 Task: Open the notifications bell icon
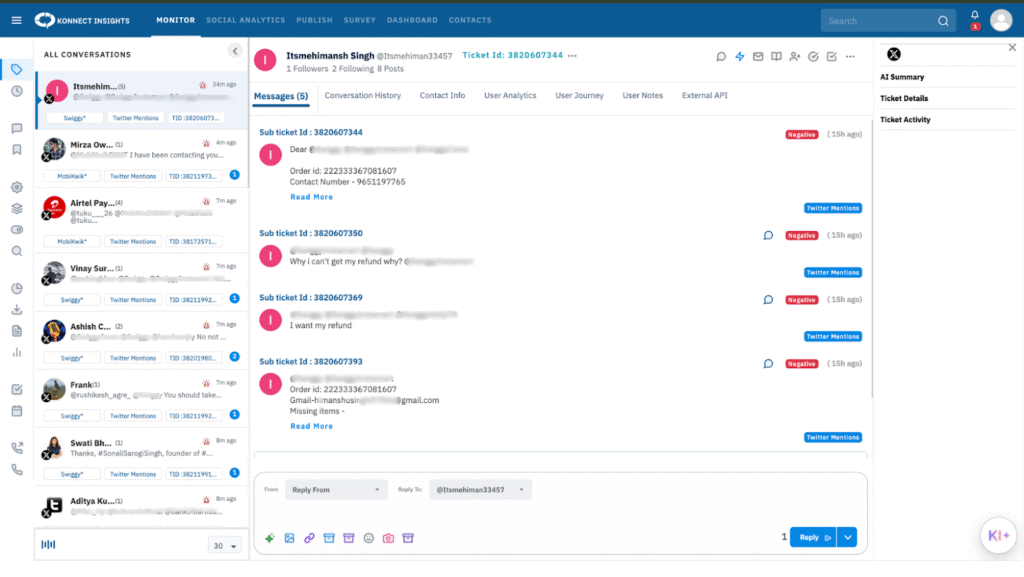(x=974, y=17)
